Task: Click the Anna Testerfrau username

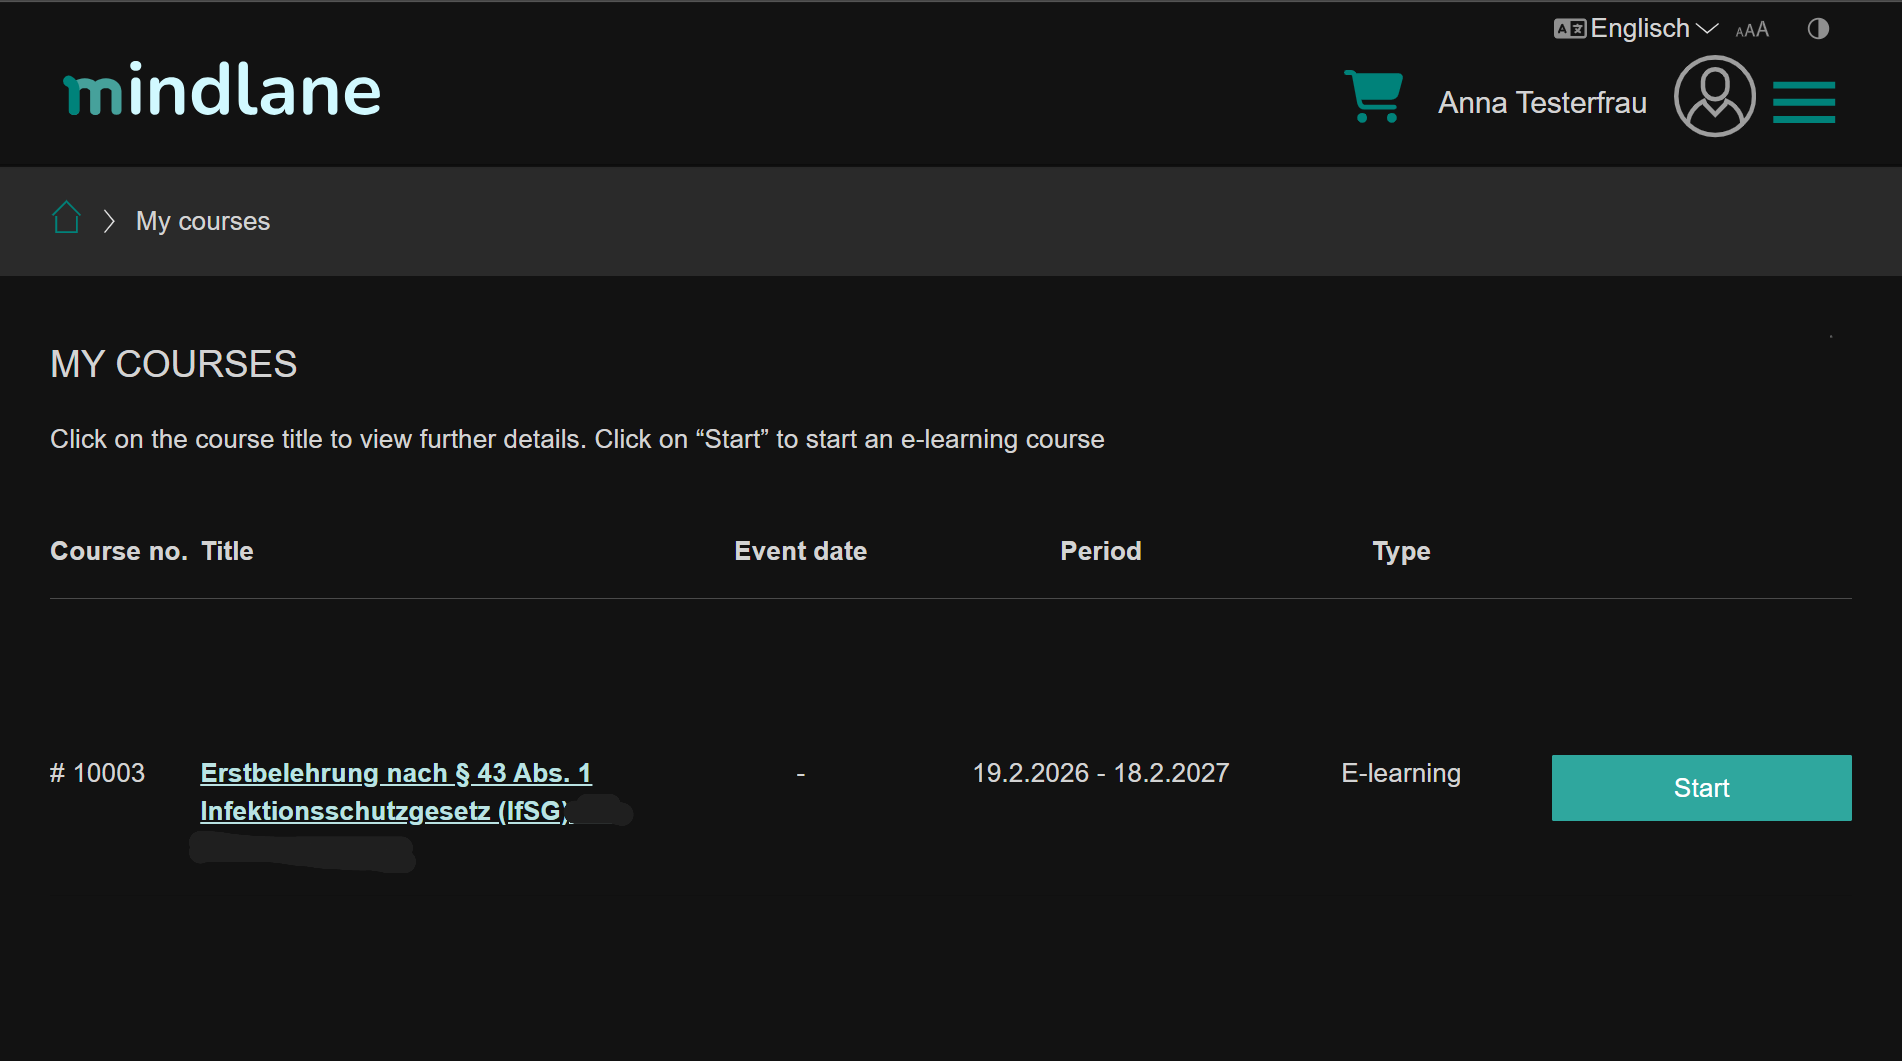Action: coord(1542,103)
